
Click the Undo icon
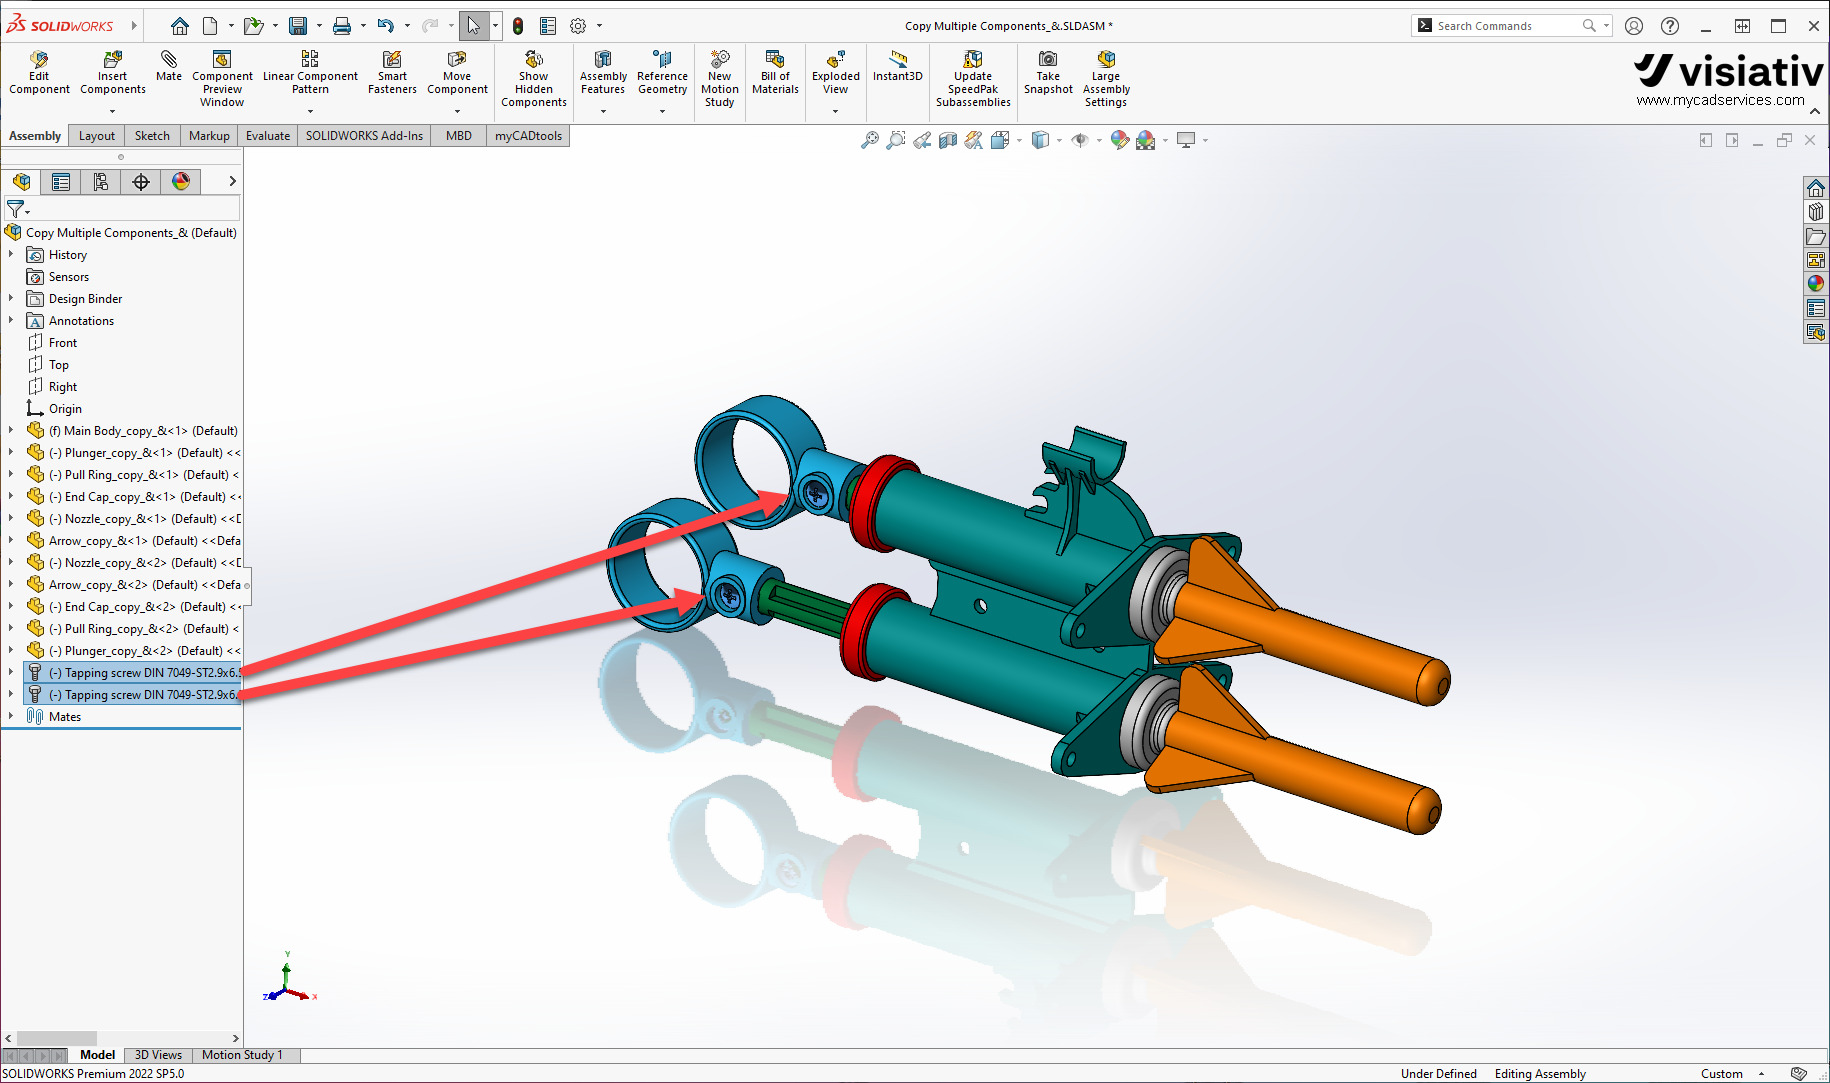pyautogui.click(x=386, y=26)
